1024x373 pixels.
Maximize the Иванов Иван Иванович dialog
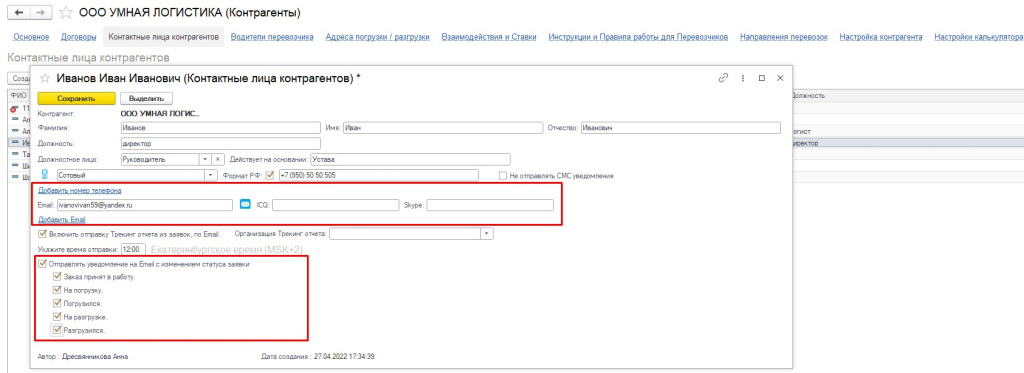[761, 77]
